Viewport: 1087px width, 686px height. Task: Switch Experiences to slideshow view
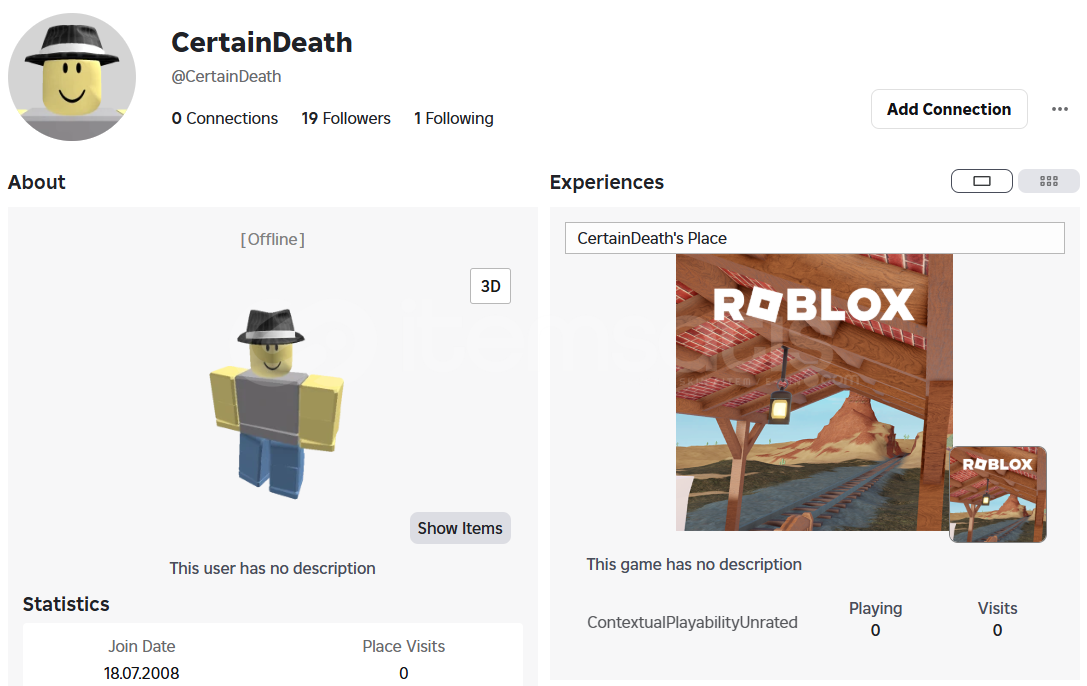point(982,181)
